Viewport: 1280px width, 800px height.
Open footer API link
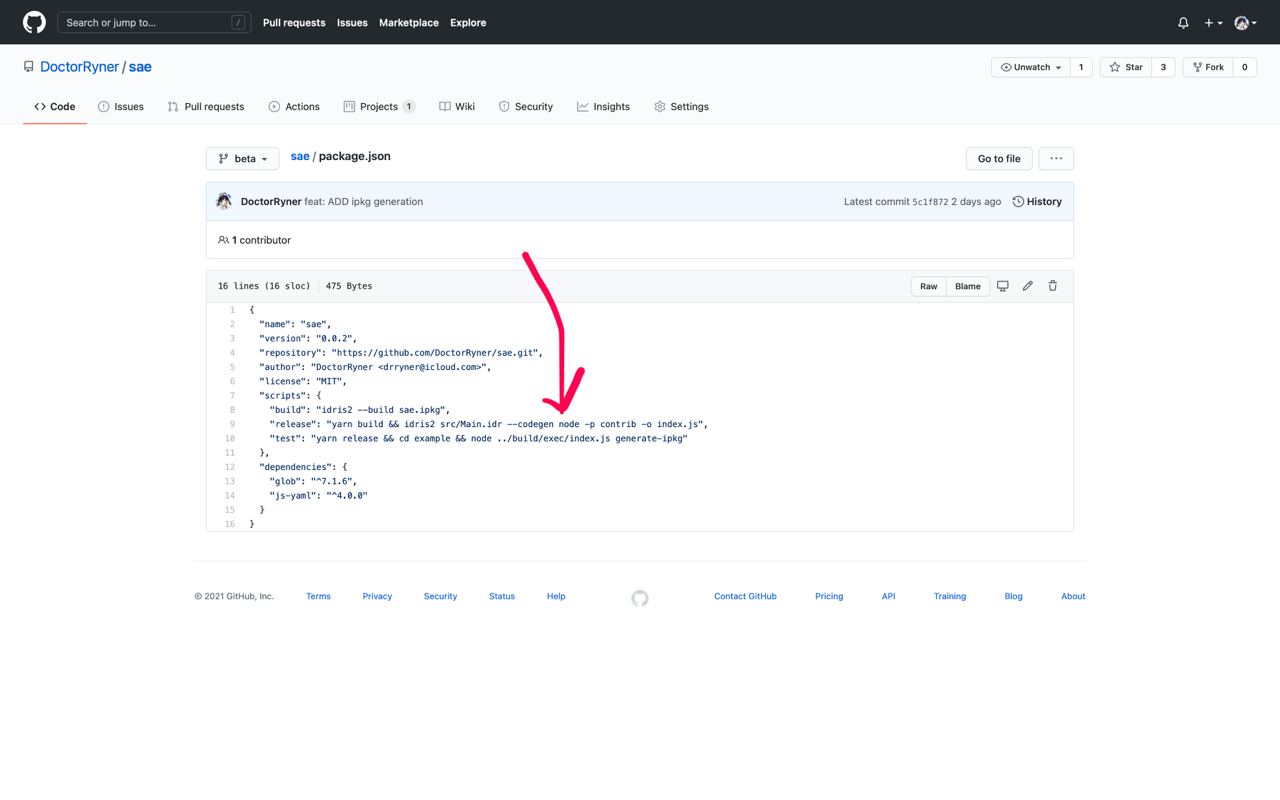click(x=888, y=596)
